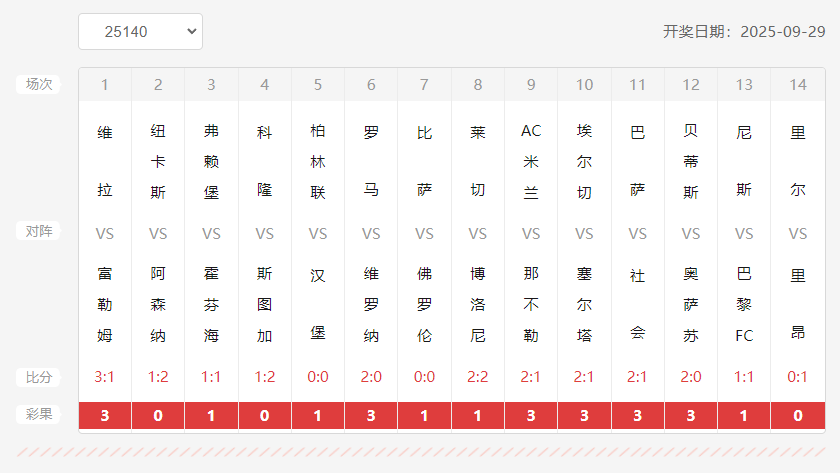Image resolution: width=840 pixels, height=473 pixels.
Task: Click the VS text in match 6
Action: pos(371,233)
